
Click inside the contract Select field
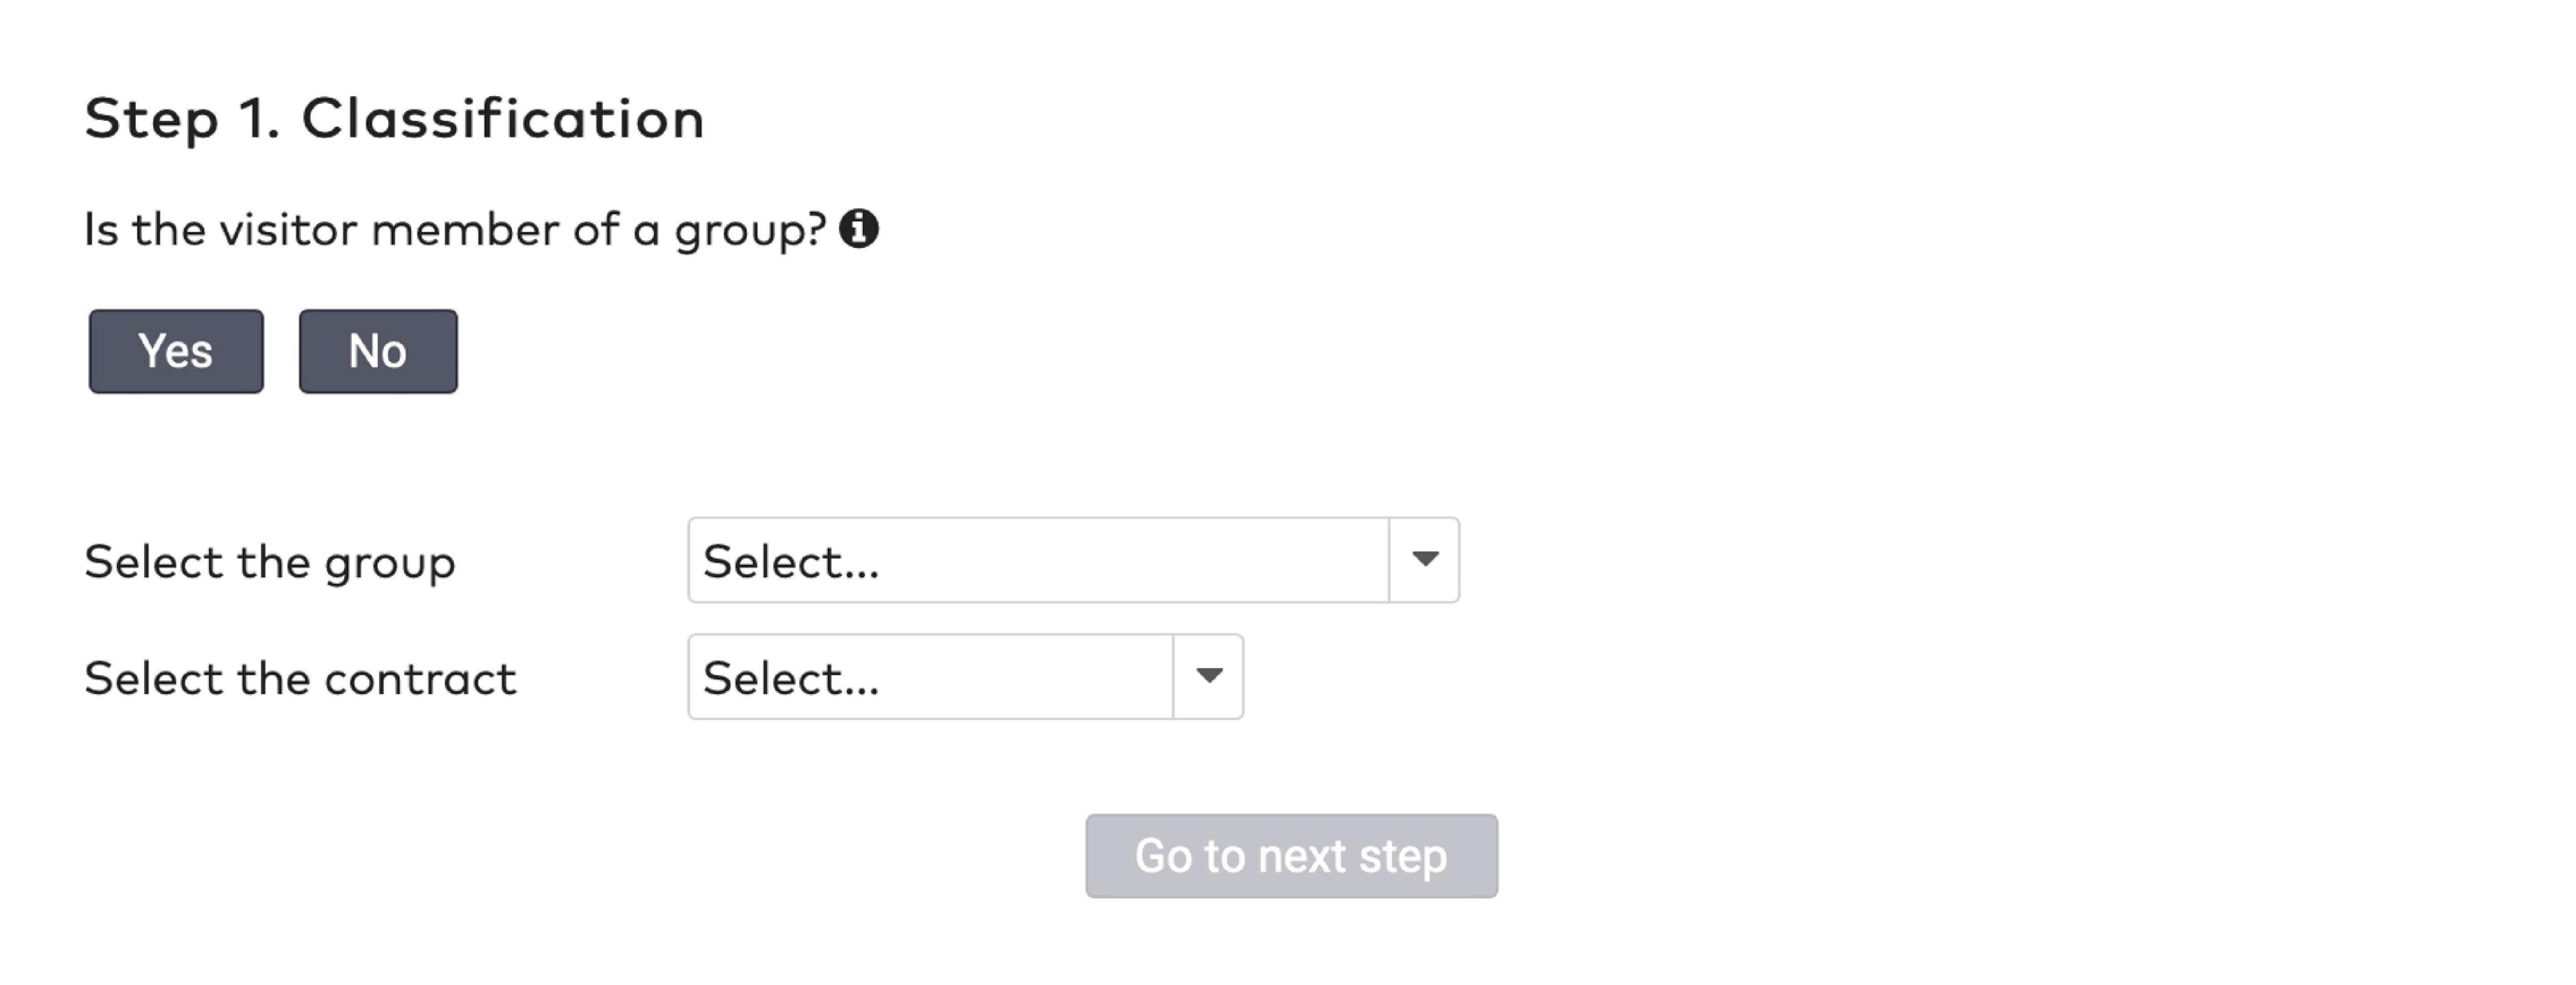pyautogui.click(x=930, y=677)
